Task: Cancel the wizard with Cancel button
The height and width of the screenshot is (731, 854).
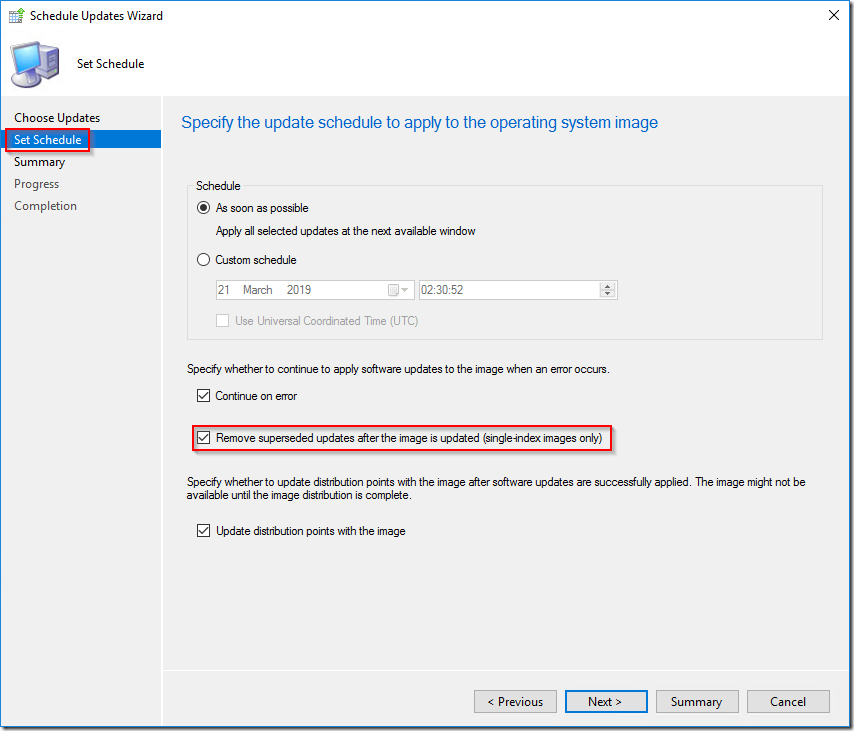Action: (x=788, y=702)
